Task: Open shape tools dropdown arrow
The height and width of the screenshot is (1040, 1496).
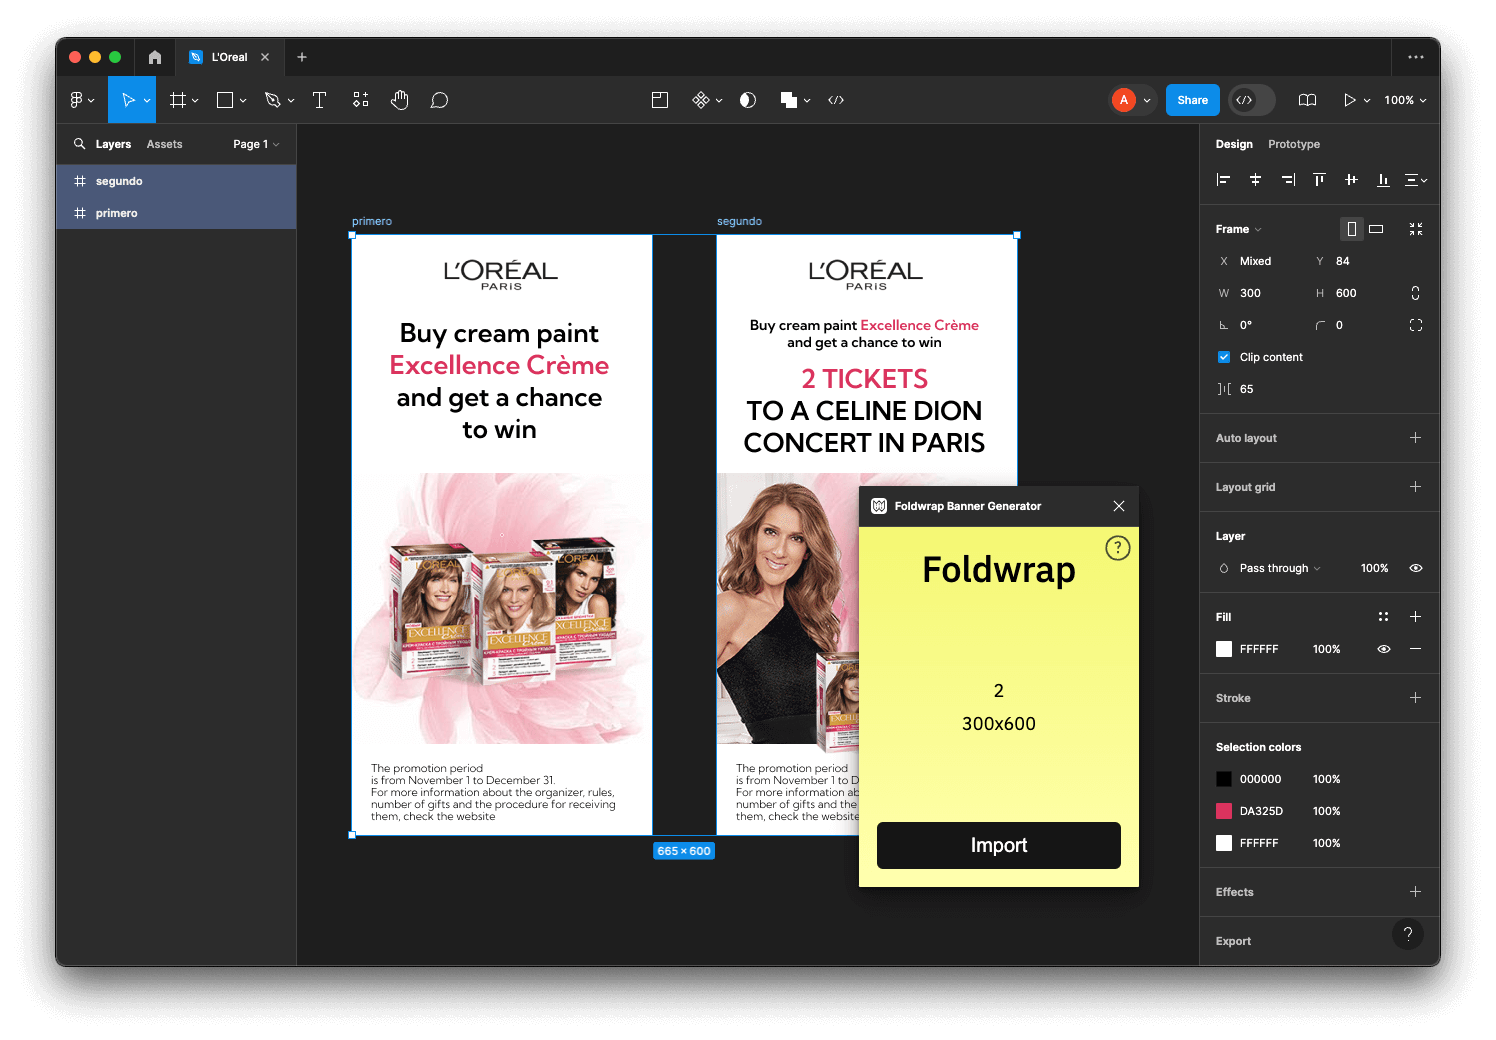Action: click(x=243, y=100)
